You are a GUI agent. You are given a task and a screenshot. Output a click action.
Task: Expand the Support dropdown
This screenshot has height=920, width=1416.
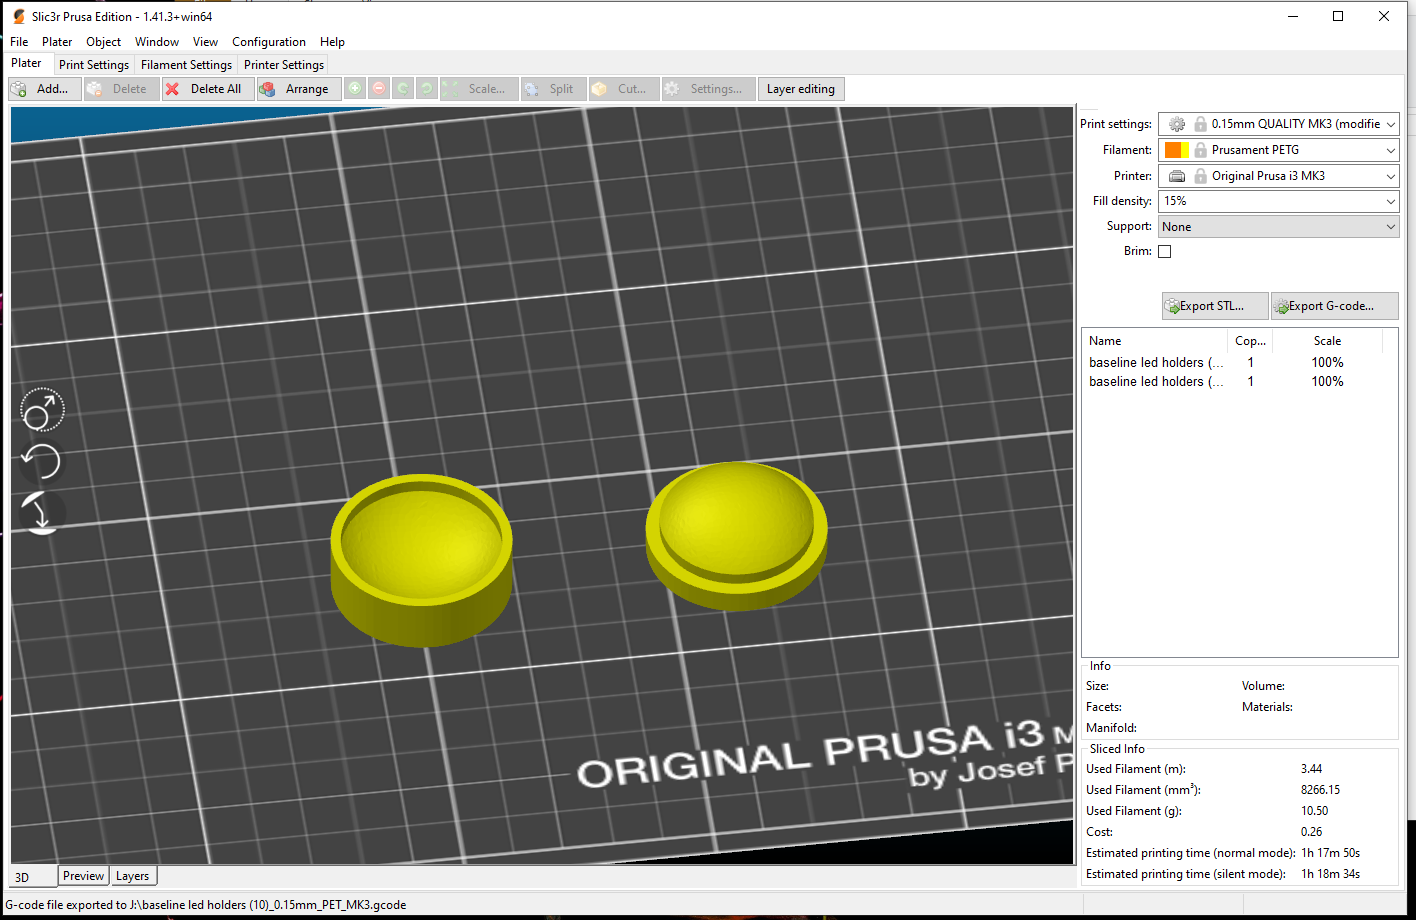[1278, 227]
